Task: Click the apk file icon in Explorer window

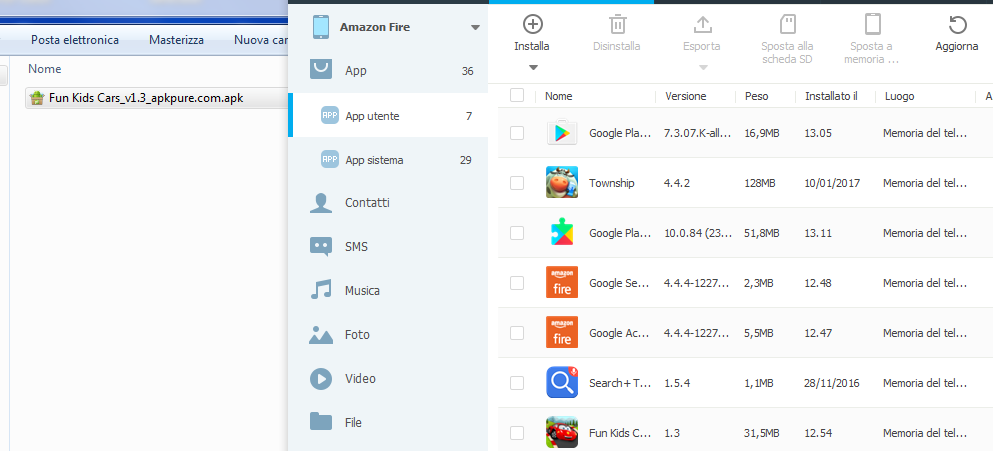Action: (38, 98)
